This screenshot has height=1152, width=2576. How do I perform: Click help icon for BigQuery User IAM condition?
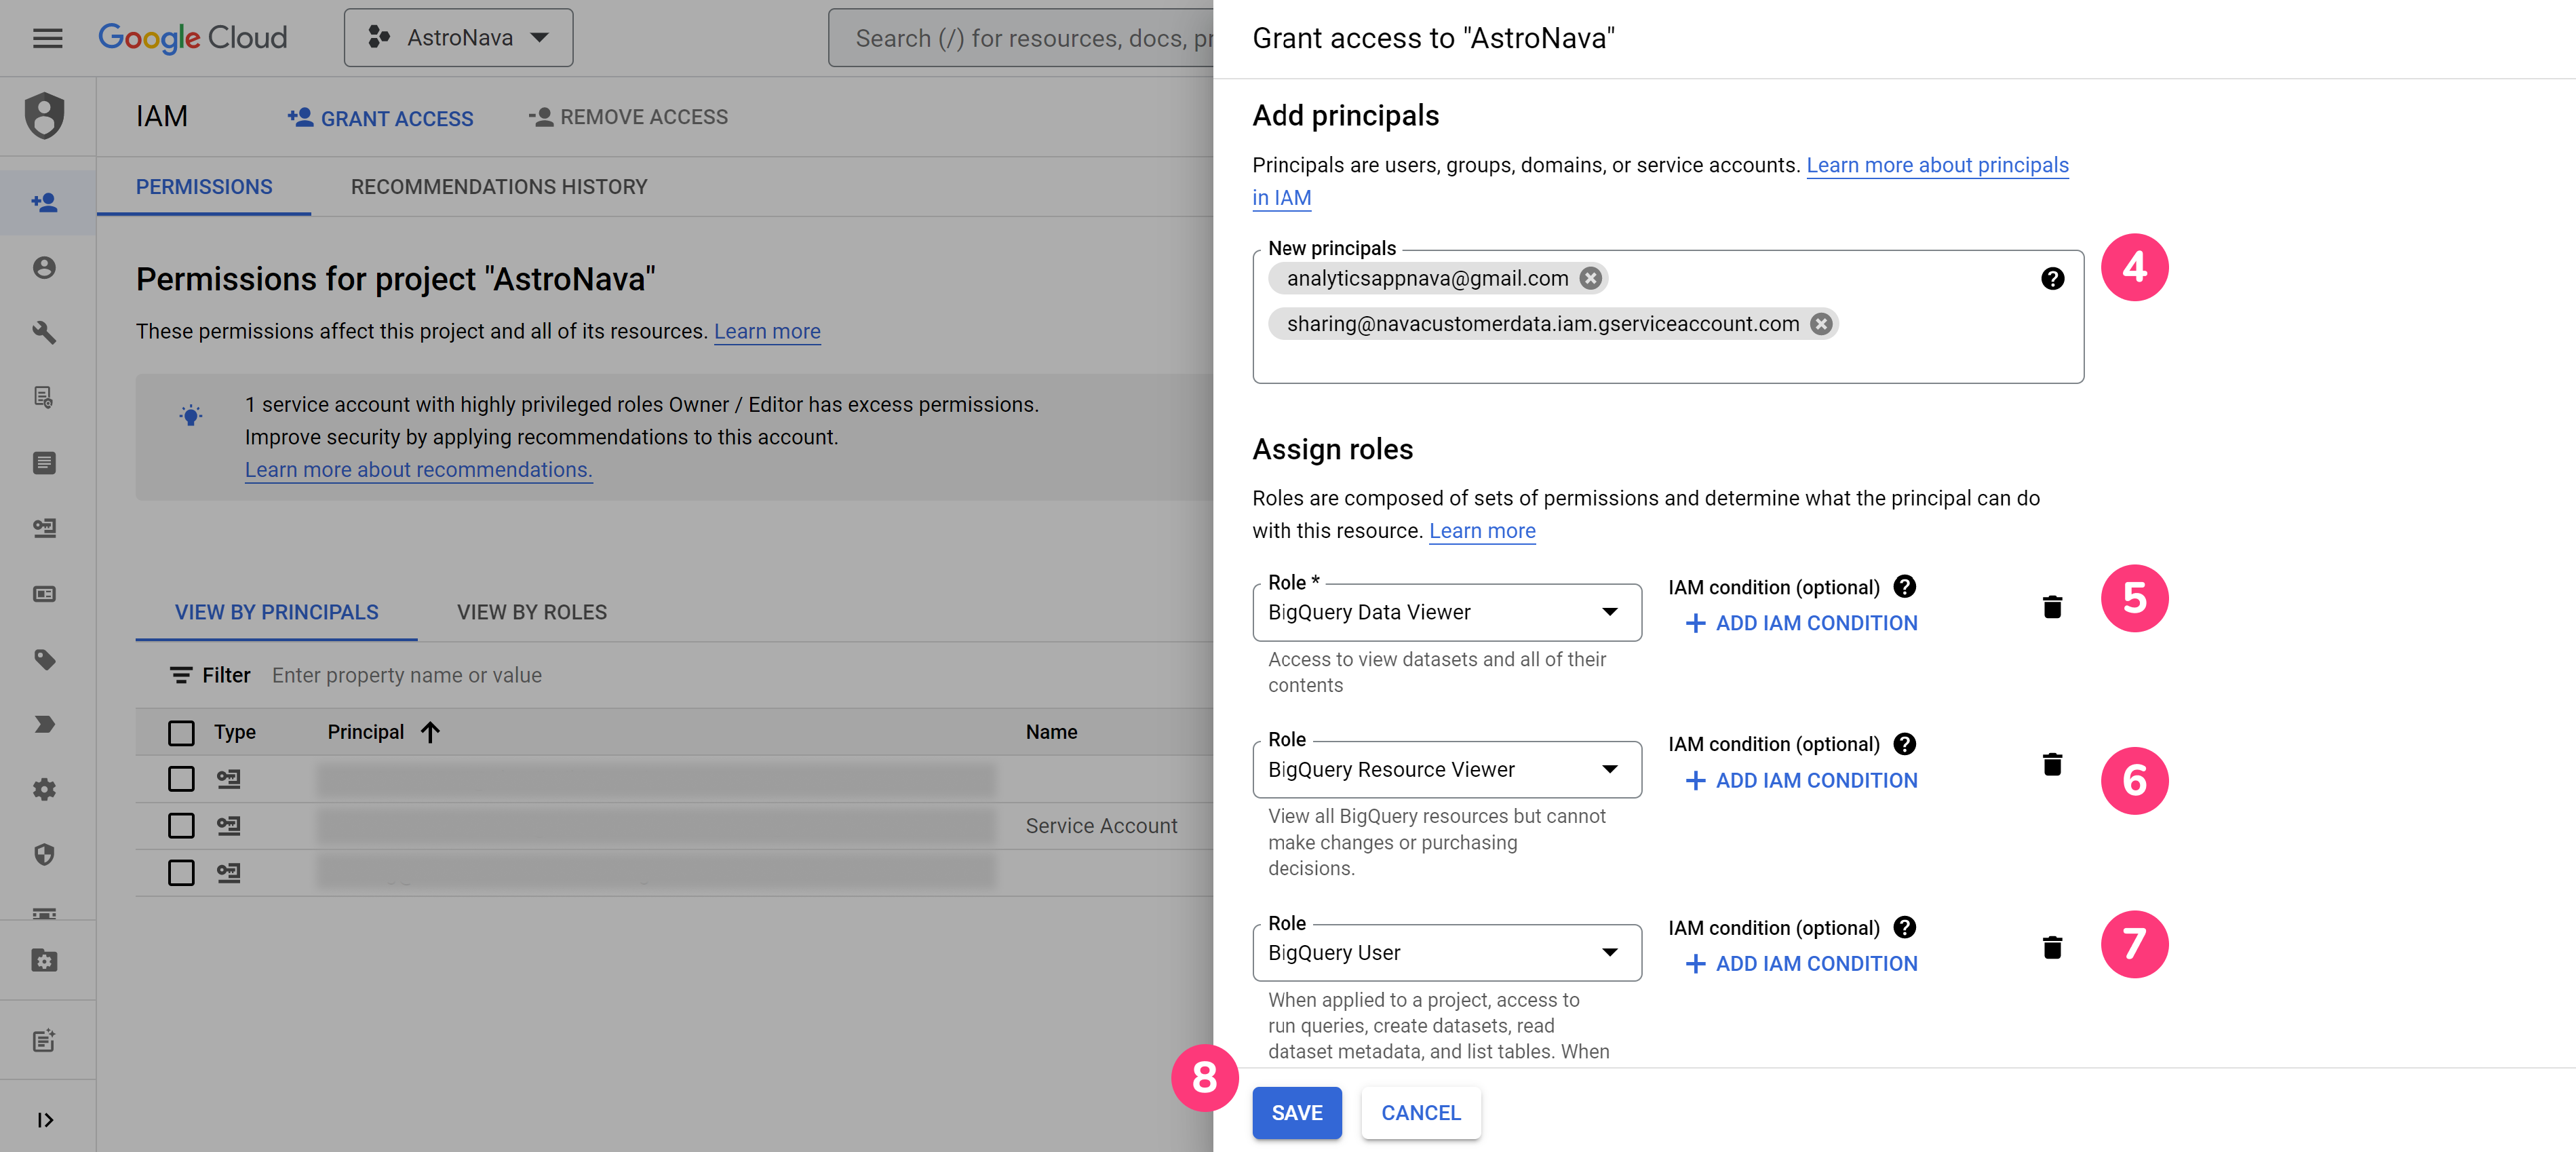tap(1904, 928)
